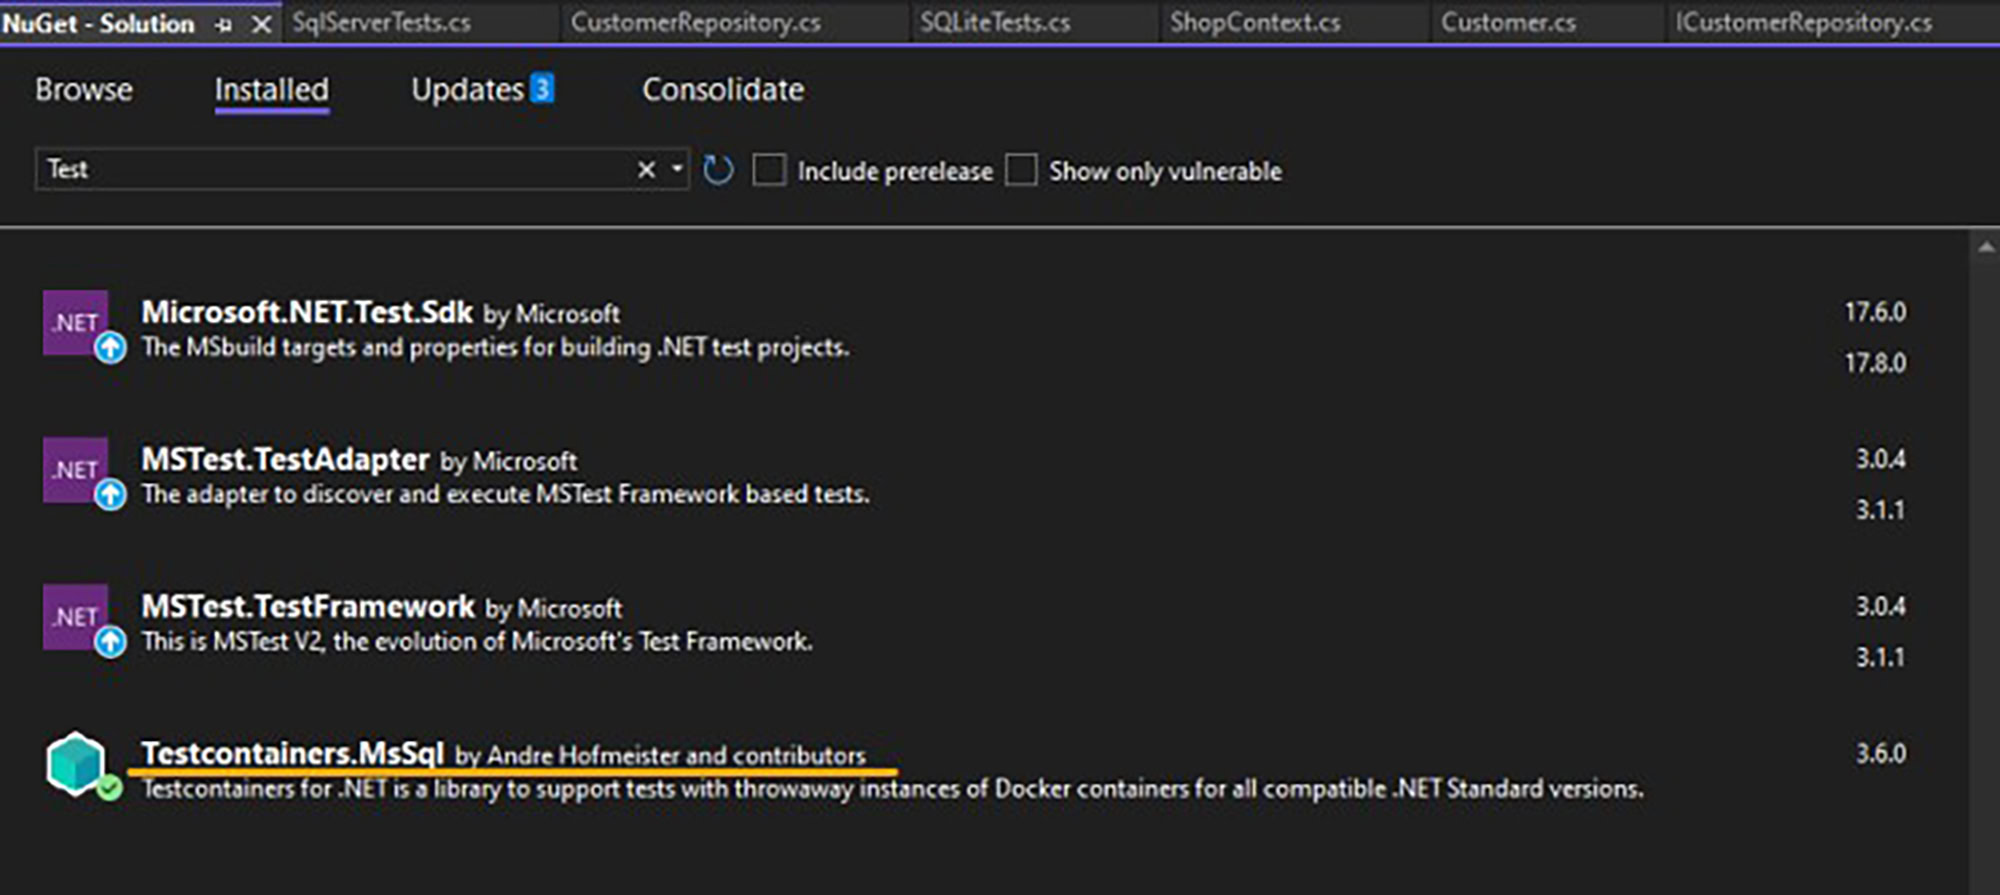Viewport: 2000px width, 895px height.
Task: Click installed version 17.6.0
Action: 1875,312
